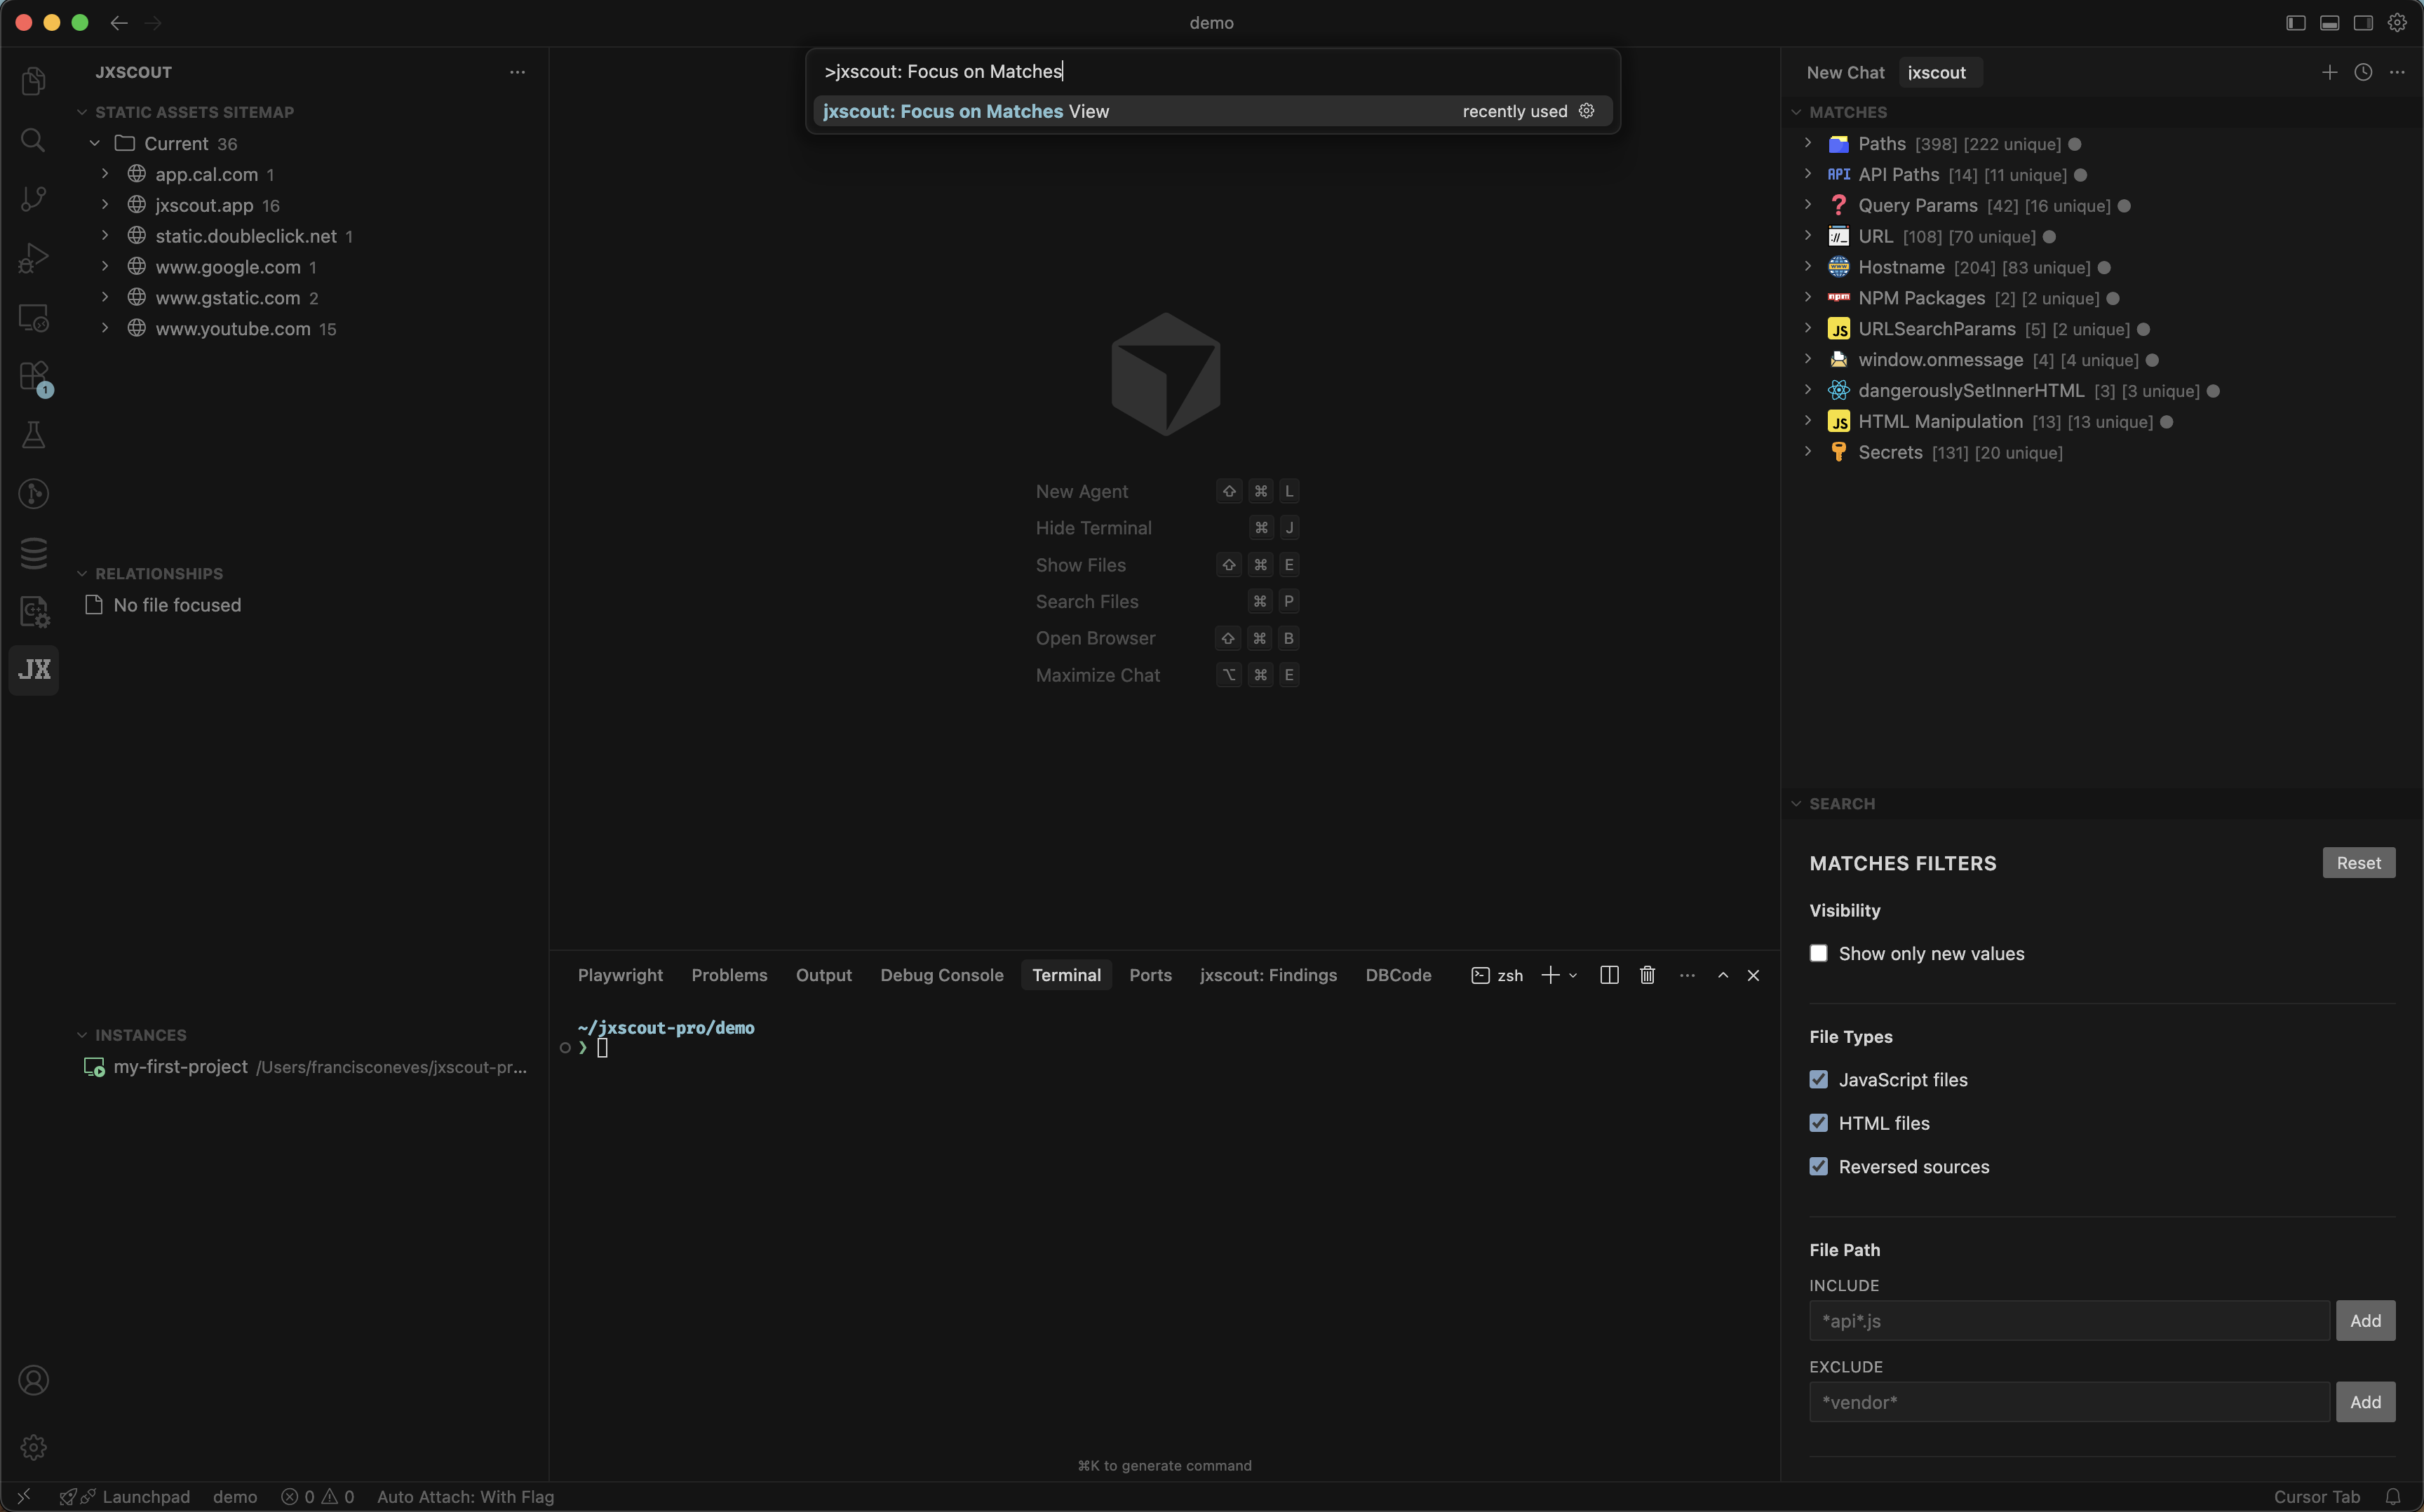
Task: Switch to the New Chat tab
Action: tap(1845, 72)
